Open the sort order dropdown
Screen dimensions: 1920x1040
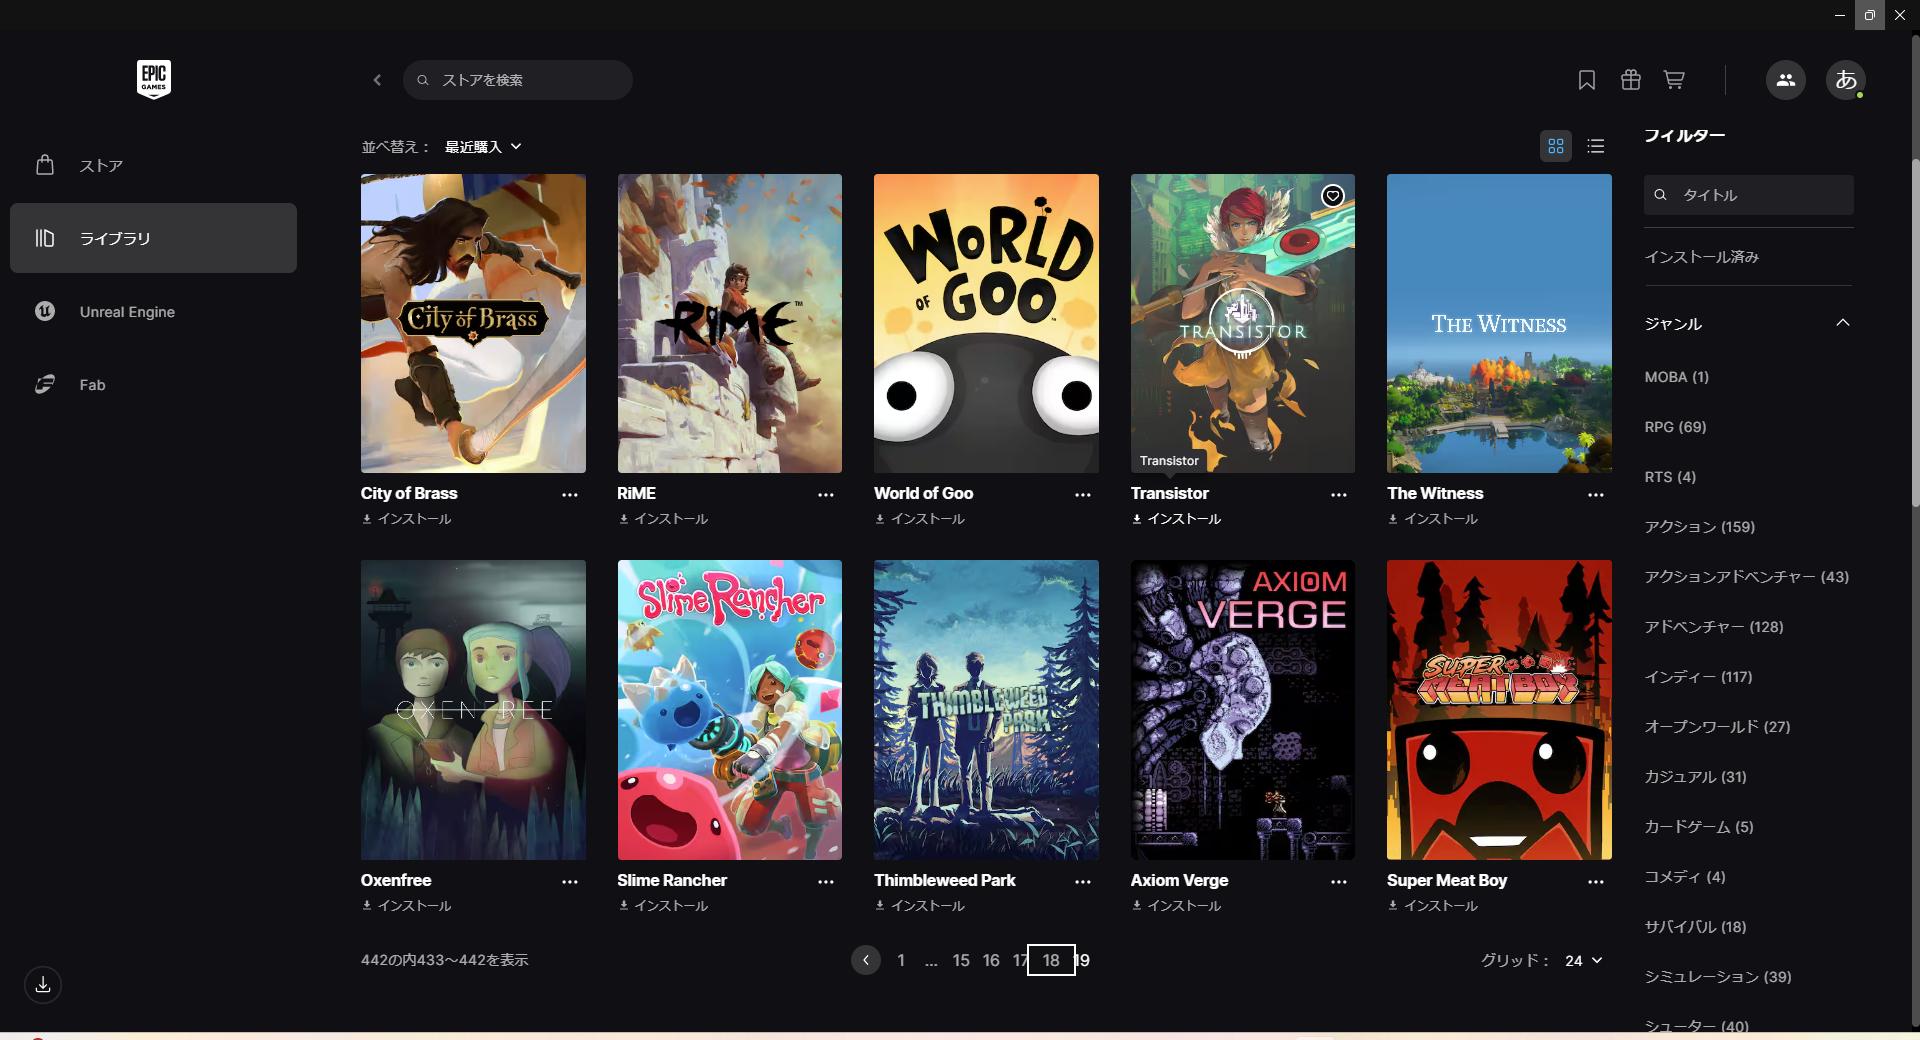point(484,147)
